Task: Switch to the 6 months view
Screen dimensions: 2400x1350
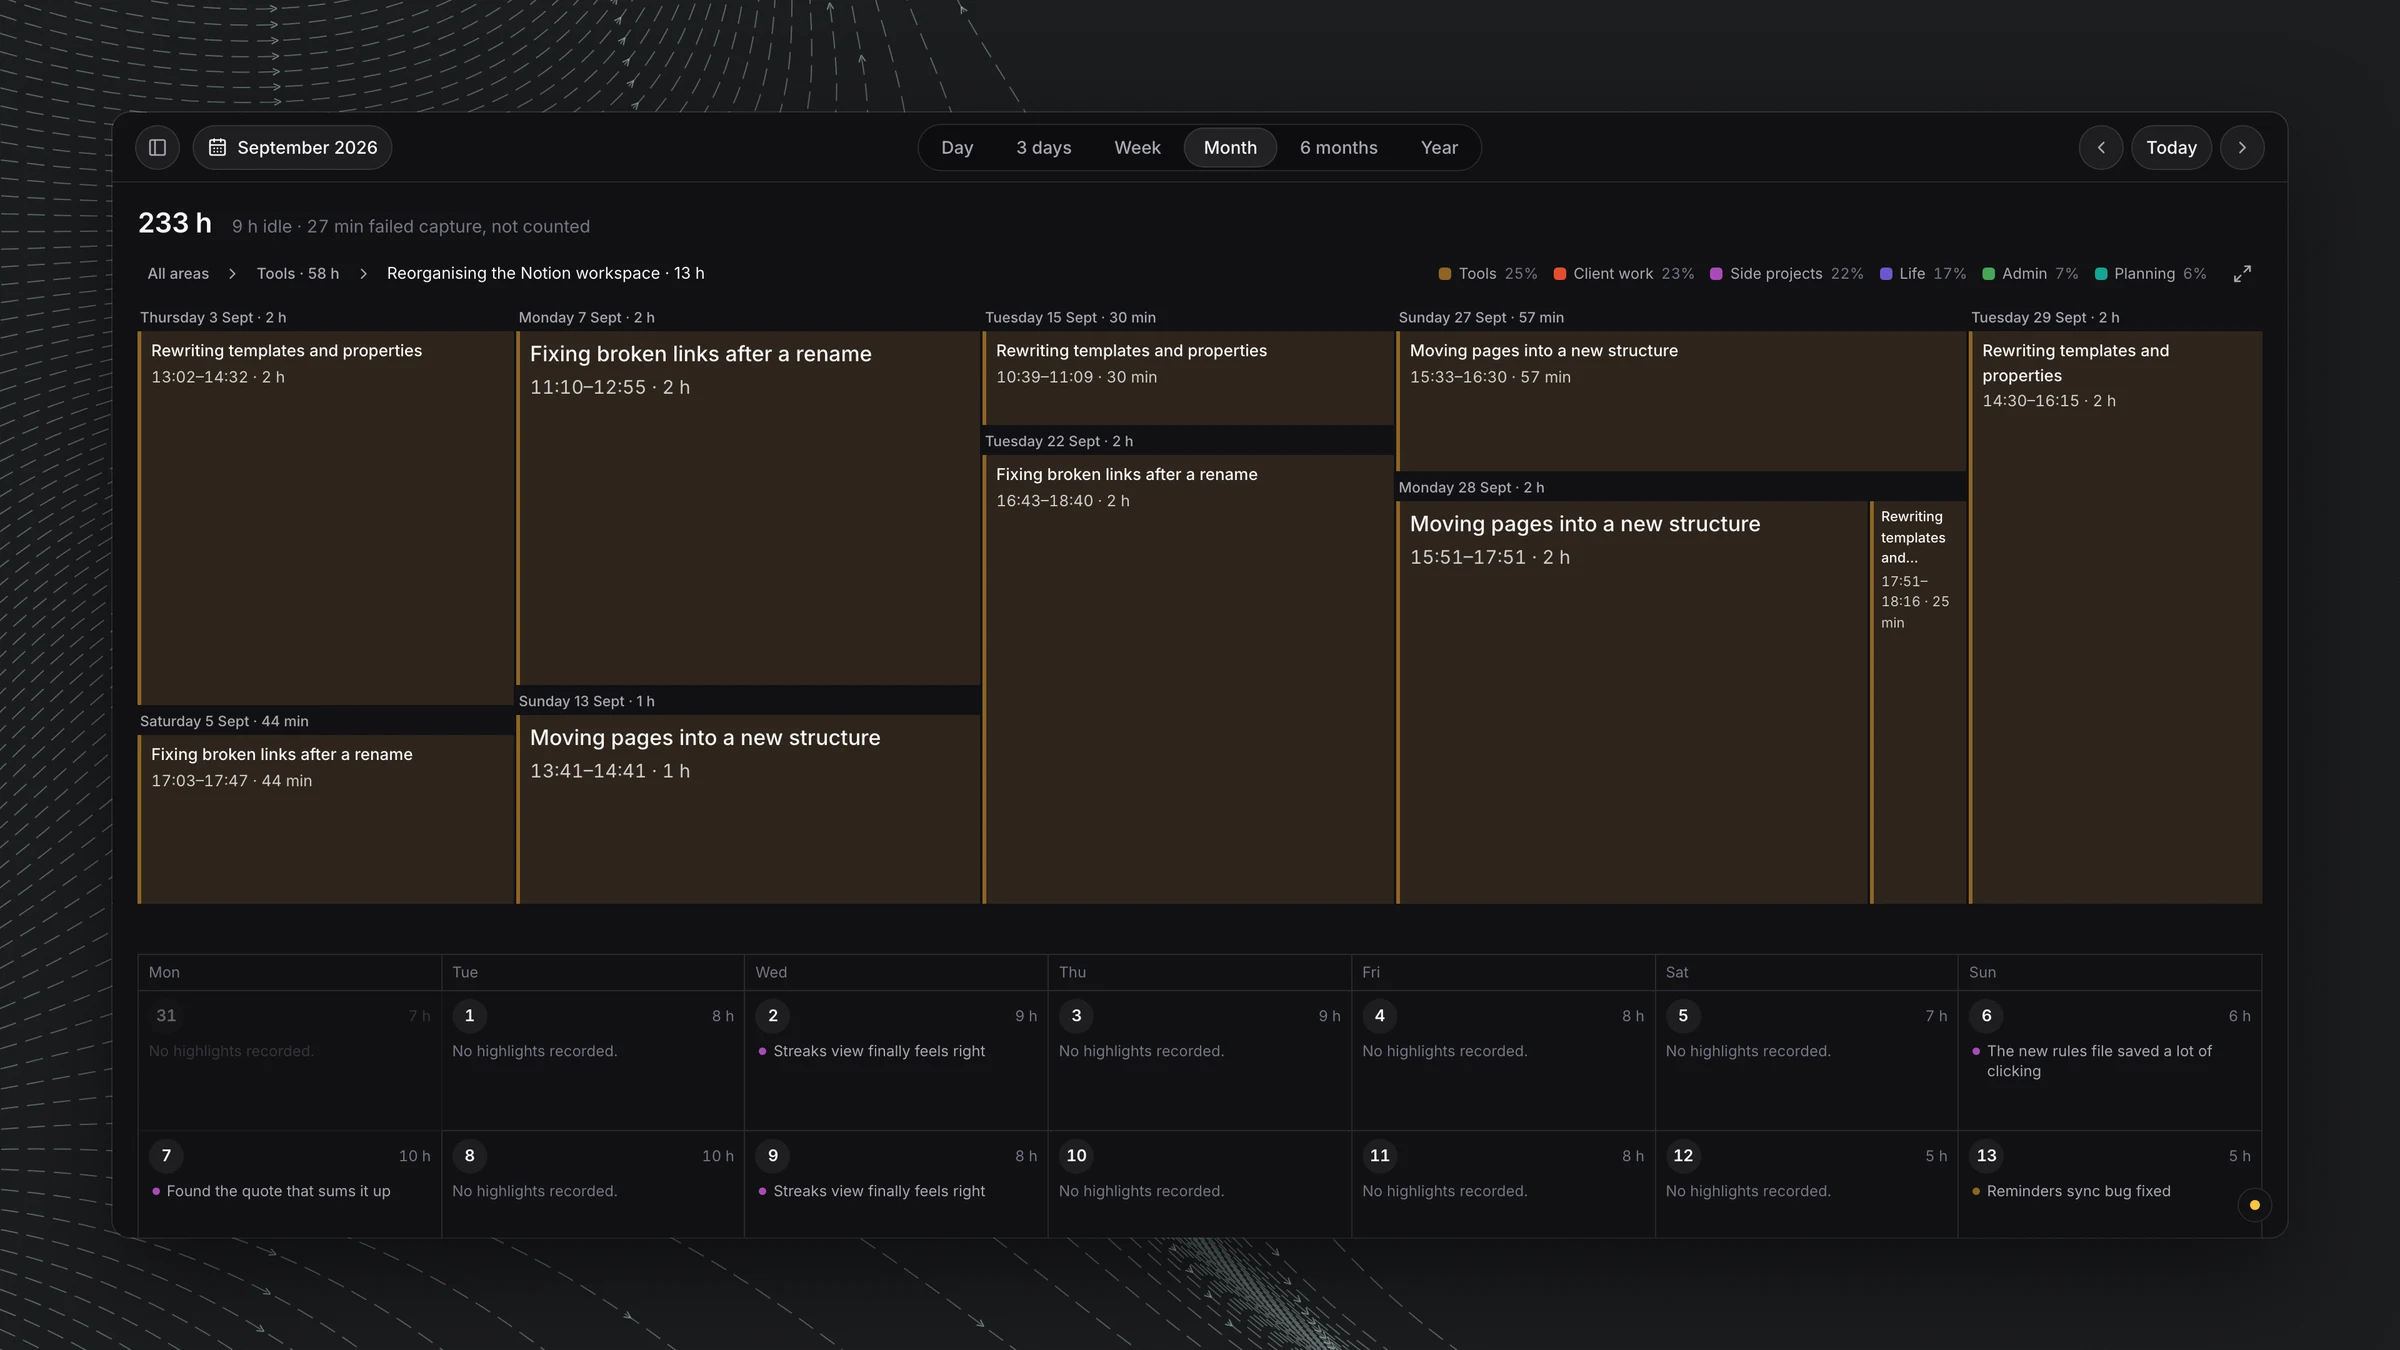Action: 1338,147
